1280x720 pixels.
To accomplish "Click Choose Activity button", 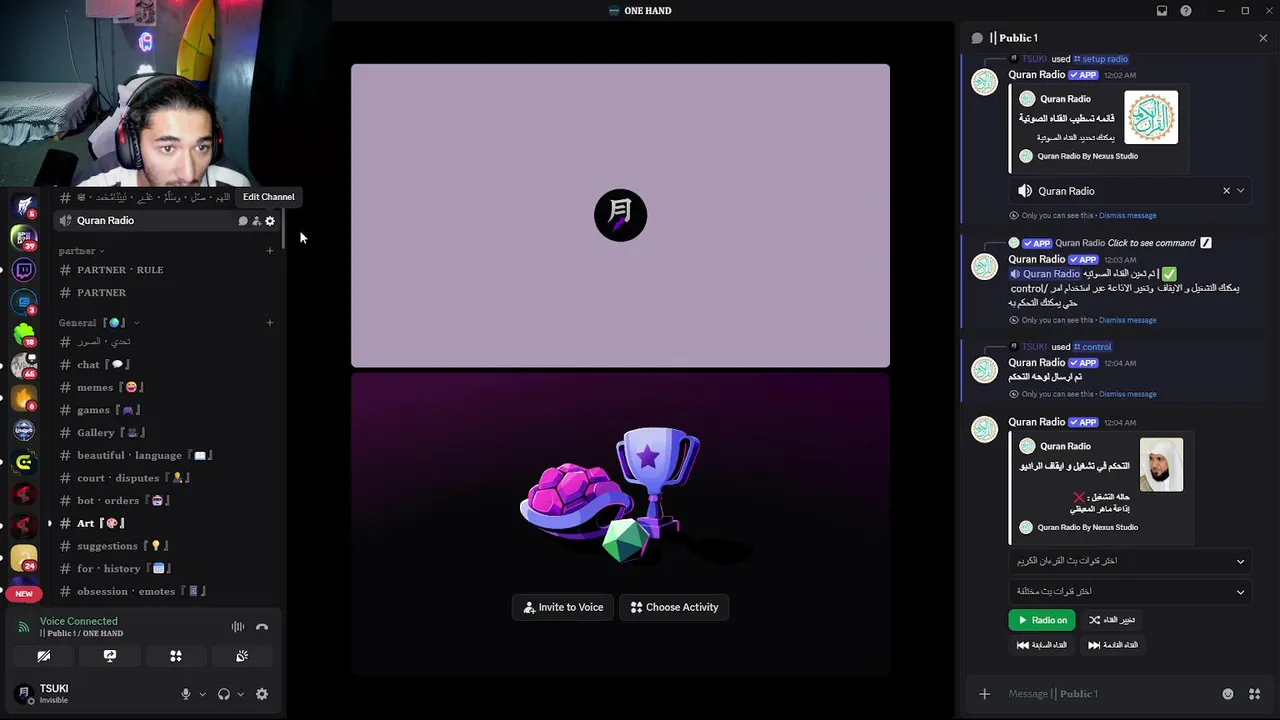I will click(675, 607).
